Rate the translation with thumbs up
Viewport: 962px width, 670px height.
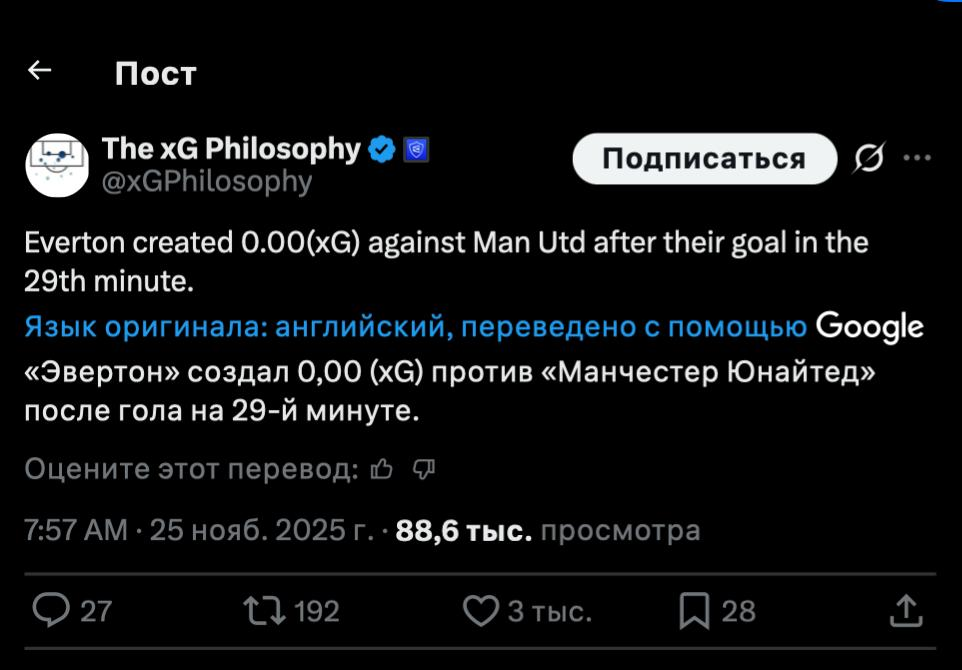pyautogui.click(x=381, y=469)
